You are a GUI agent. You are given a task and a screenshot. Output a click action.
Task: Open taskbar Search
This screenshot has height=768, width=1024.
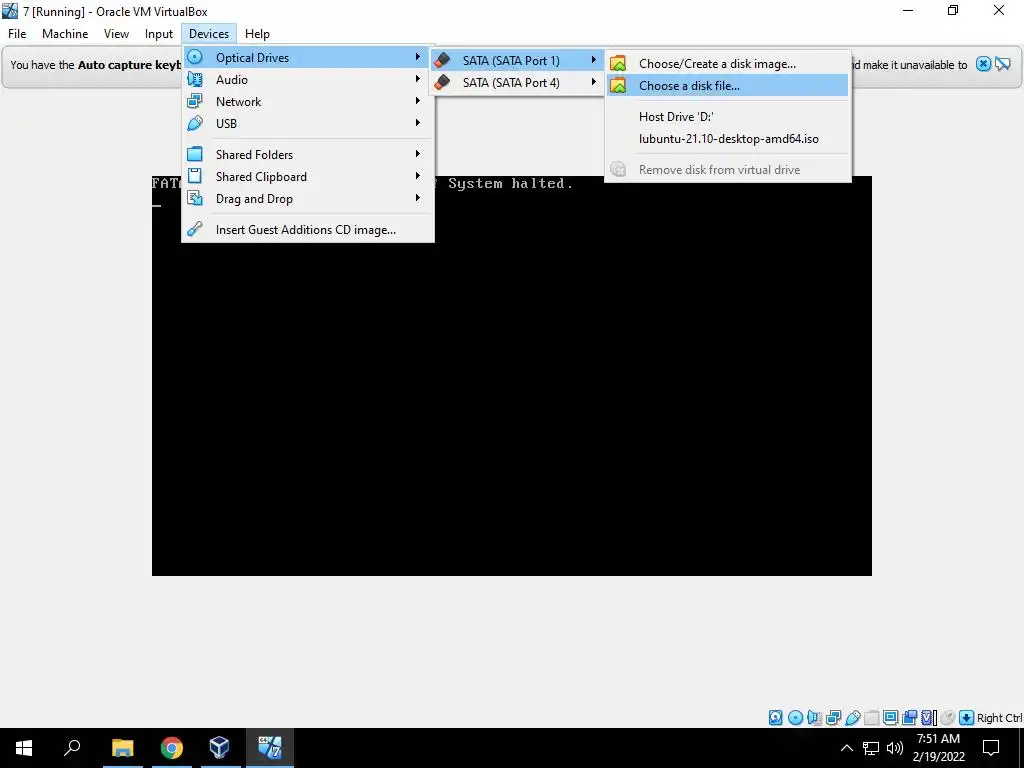coord(72,748)
